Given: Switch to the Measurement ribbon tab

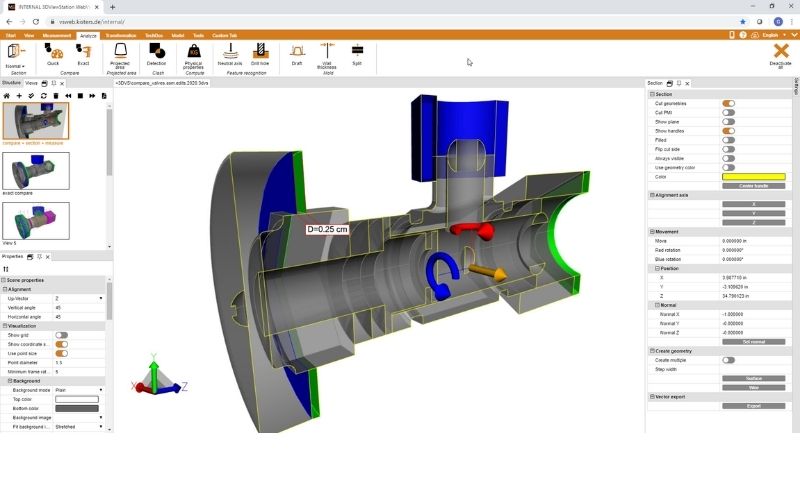Looking at the screenshot, I should [57, 36].
